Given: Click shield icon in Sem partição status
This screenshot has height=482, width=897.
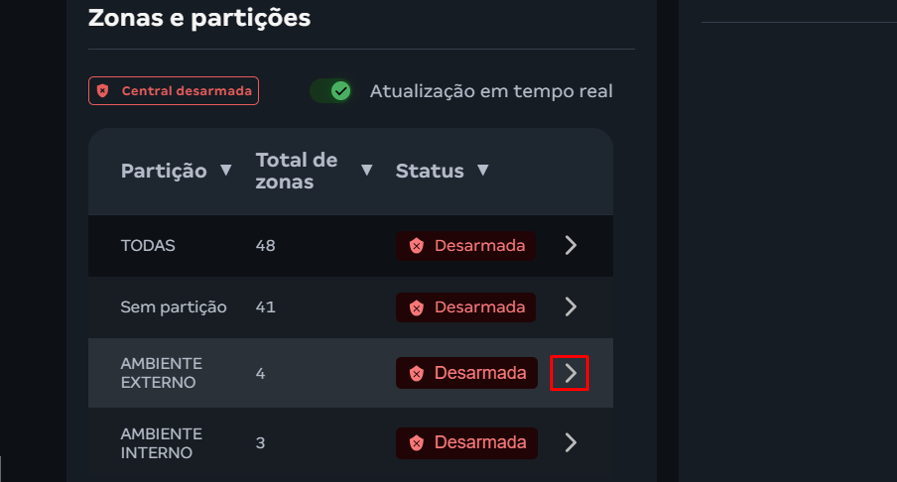Looking at the screenshot, I should click(417, 307).
